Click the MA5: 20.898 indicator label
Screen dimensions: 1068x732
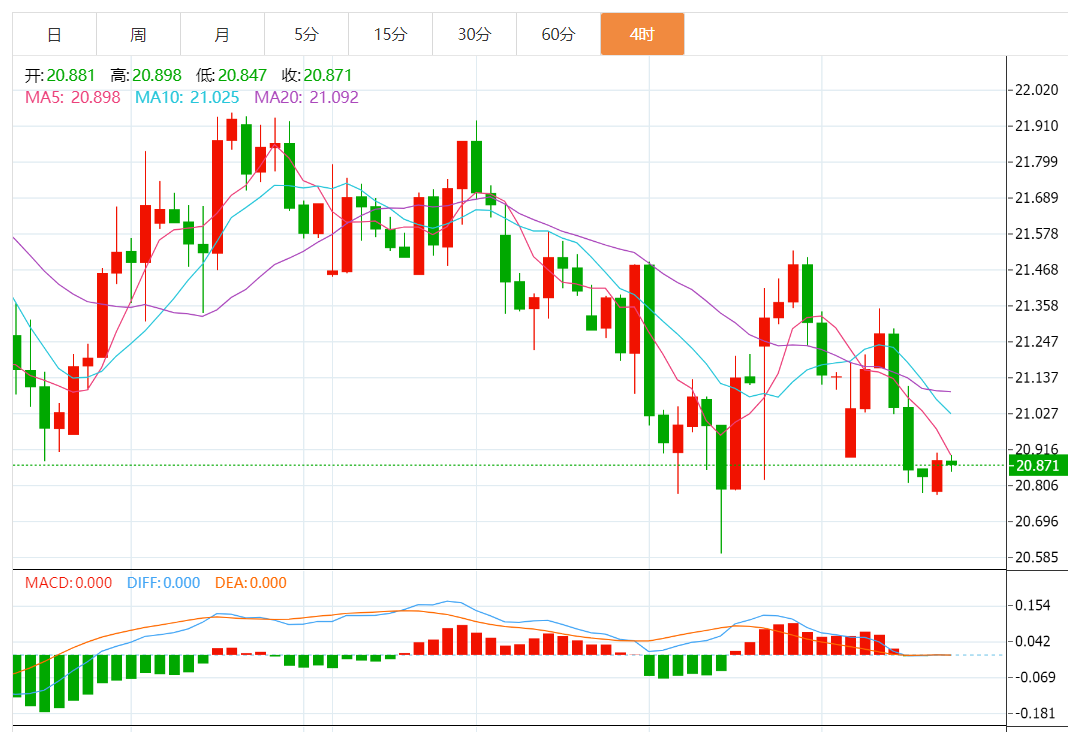[72, 97]
